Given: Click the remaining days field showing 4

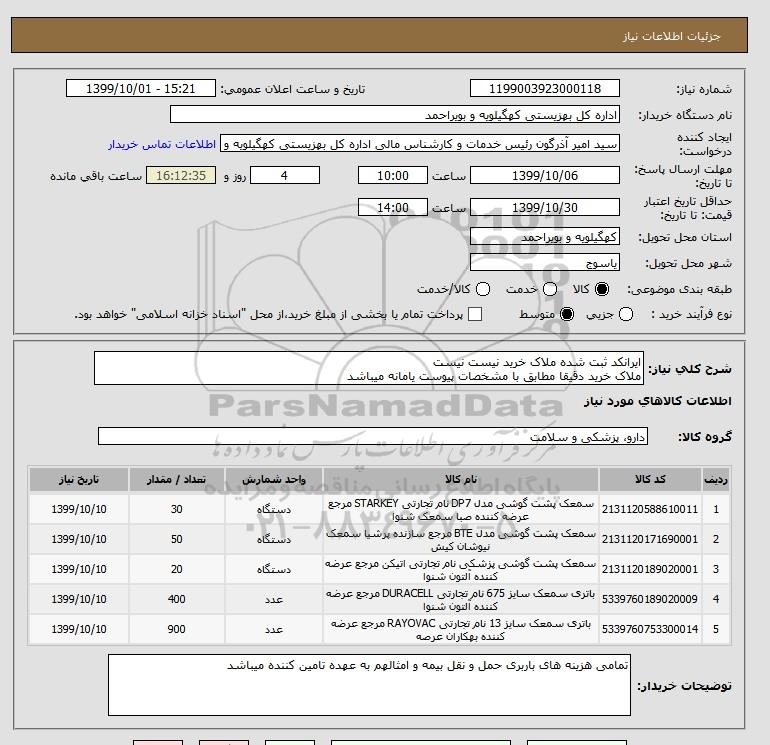Looking at the screenshot, I should click(285, 175).
